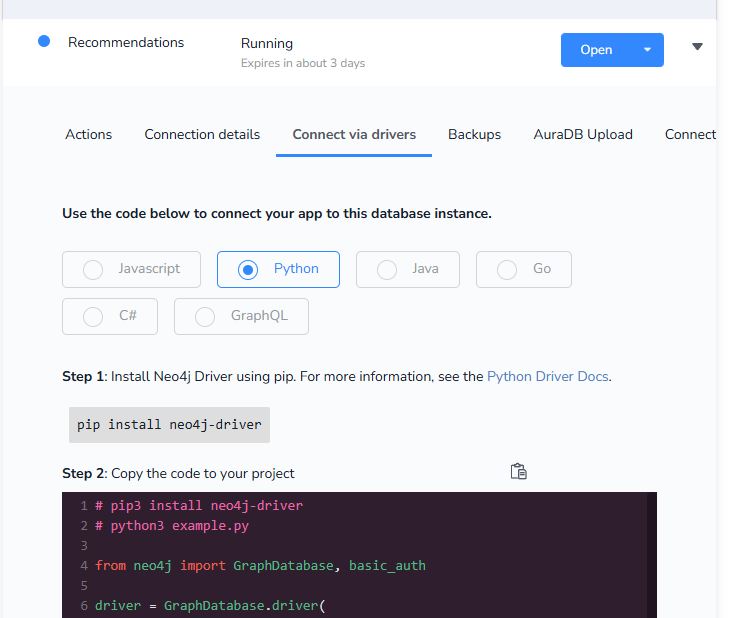Click the python3 example.py comment line

pyautogui.click(x=172, y=525)
